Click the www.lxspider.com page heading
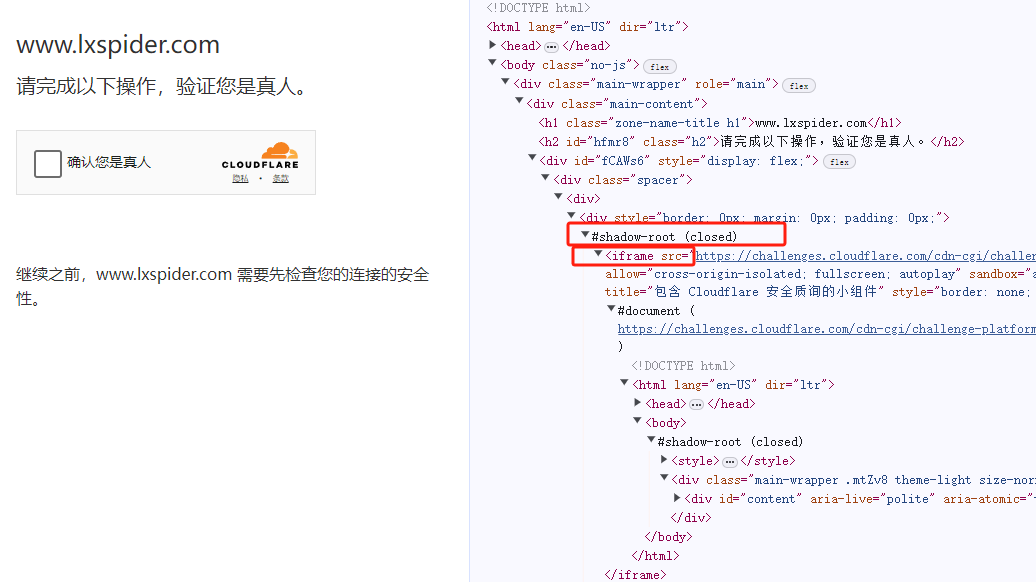This screenshot has height=582, width=1036. 118,45
